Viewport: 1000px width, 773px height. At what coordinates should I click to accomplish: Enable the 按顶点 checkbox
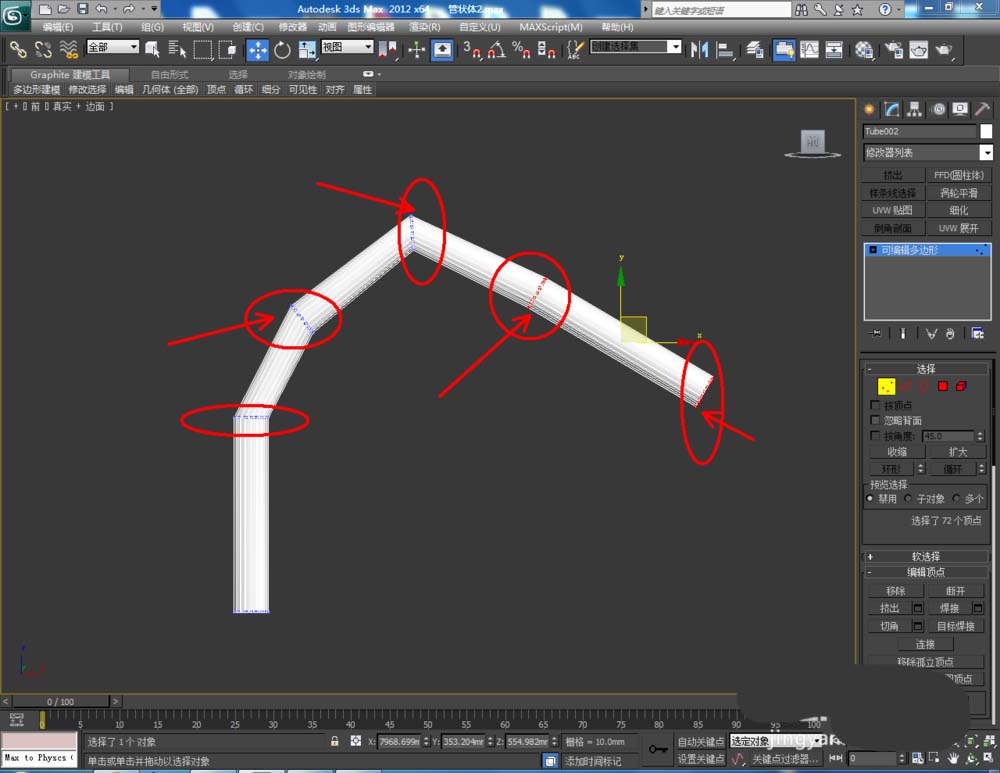[876, 405]
